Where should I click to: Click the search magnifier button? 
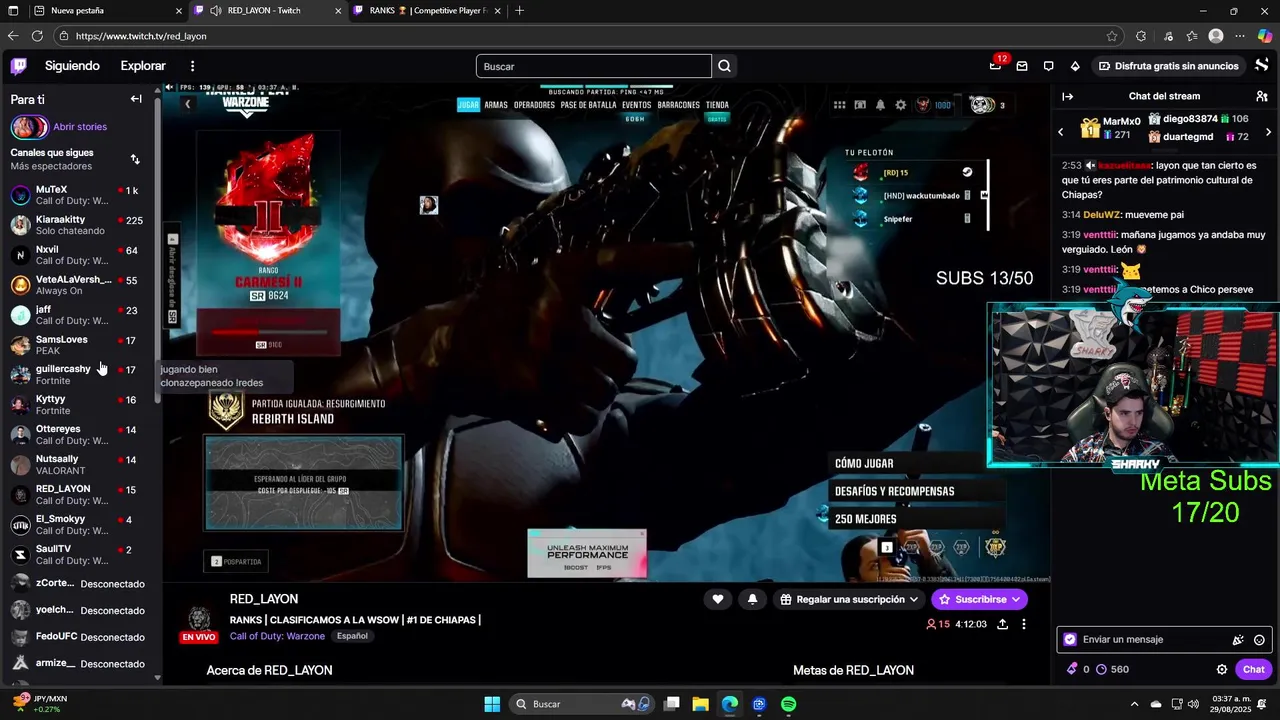click(725, 66)
